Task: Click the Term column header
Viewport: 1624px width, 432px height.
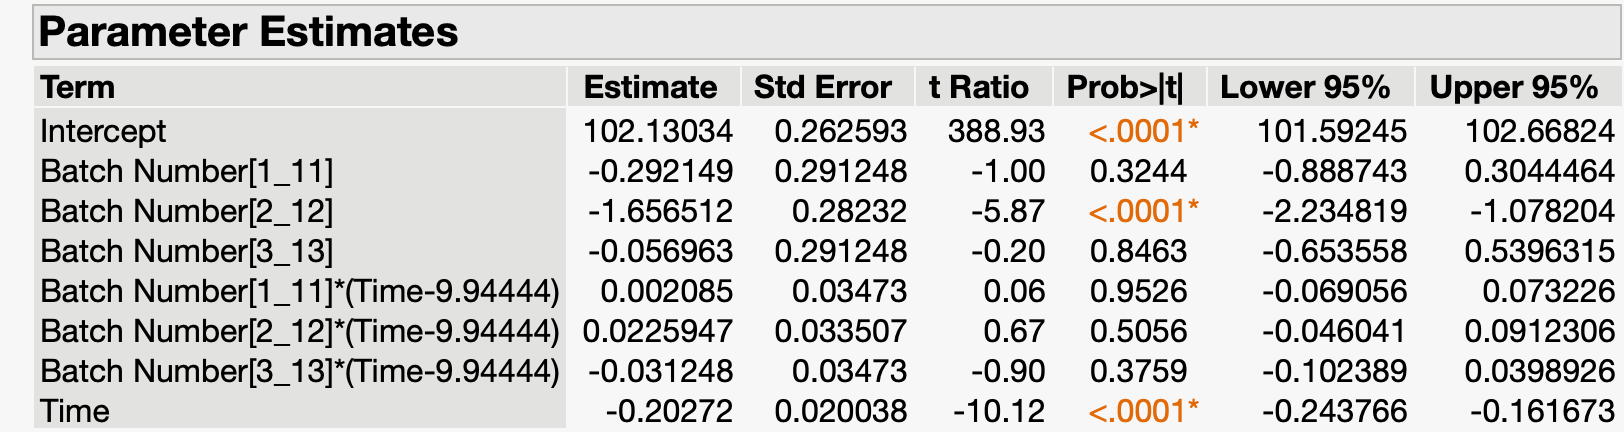Action: [78, 88]
